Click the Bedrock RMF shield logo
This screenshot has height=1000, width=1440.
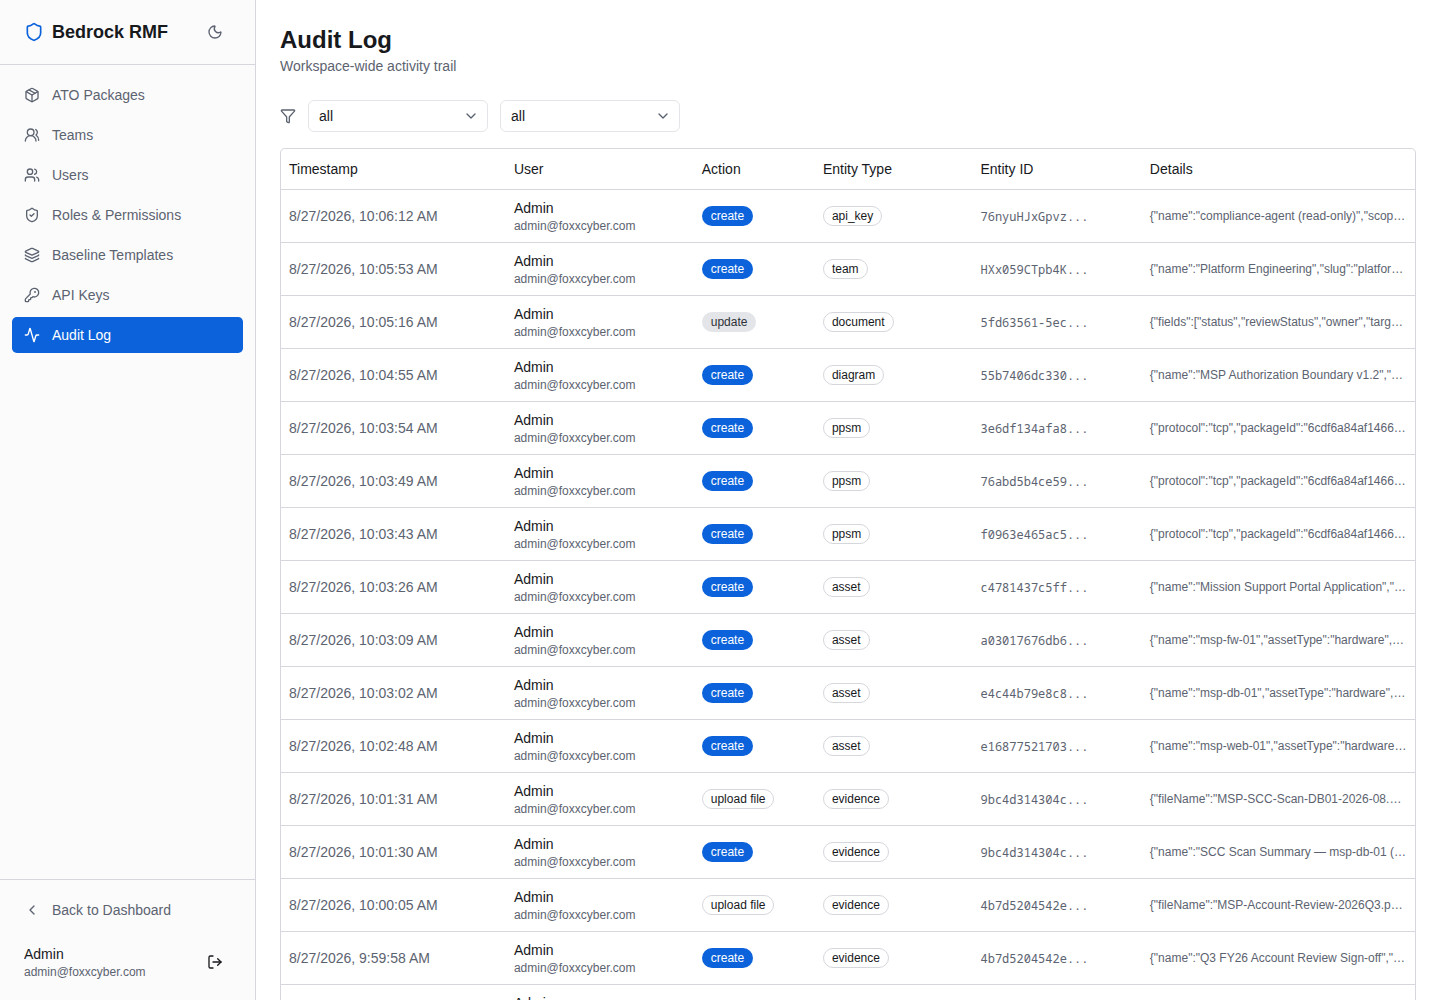(x=34, y=32)
